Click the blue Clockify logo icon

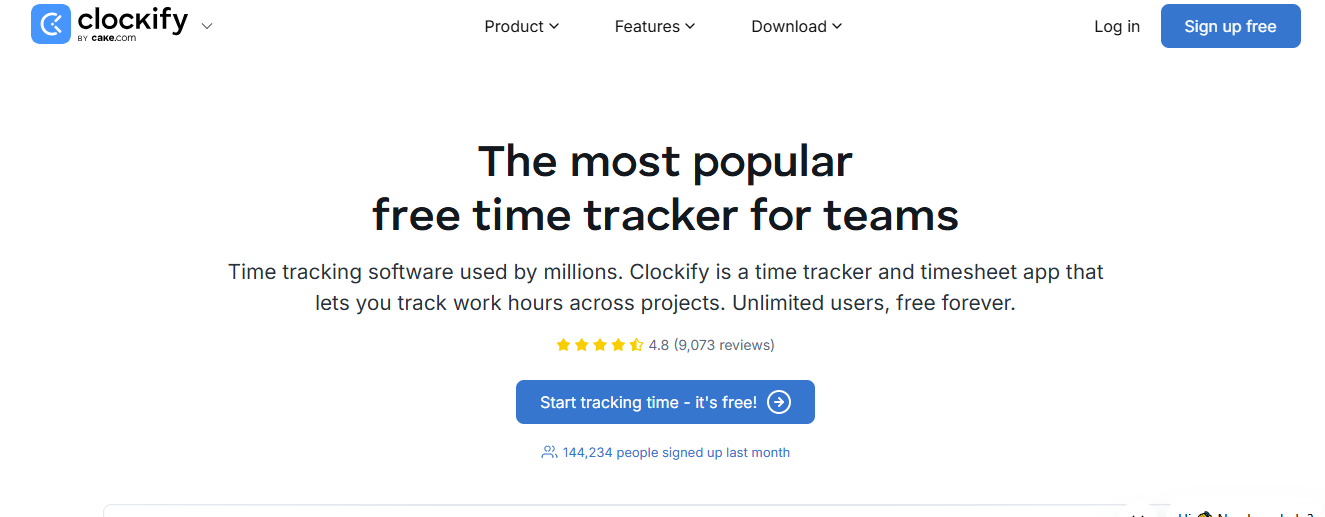pos(51,24)
